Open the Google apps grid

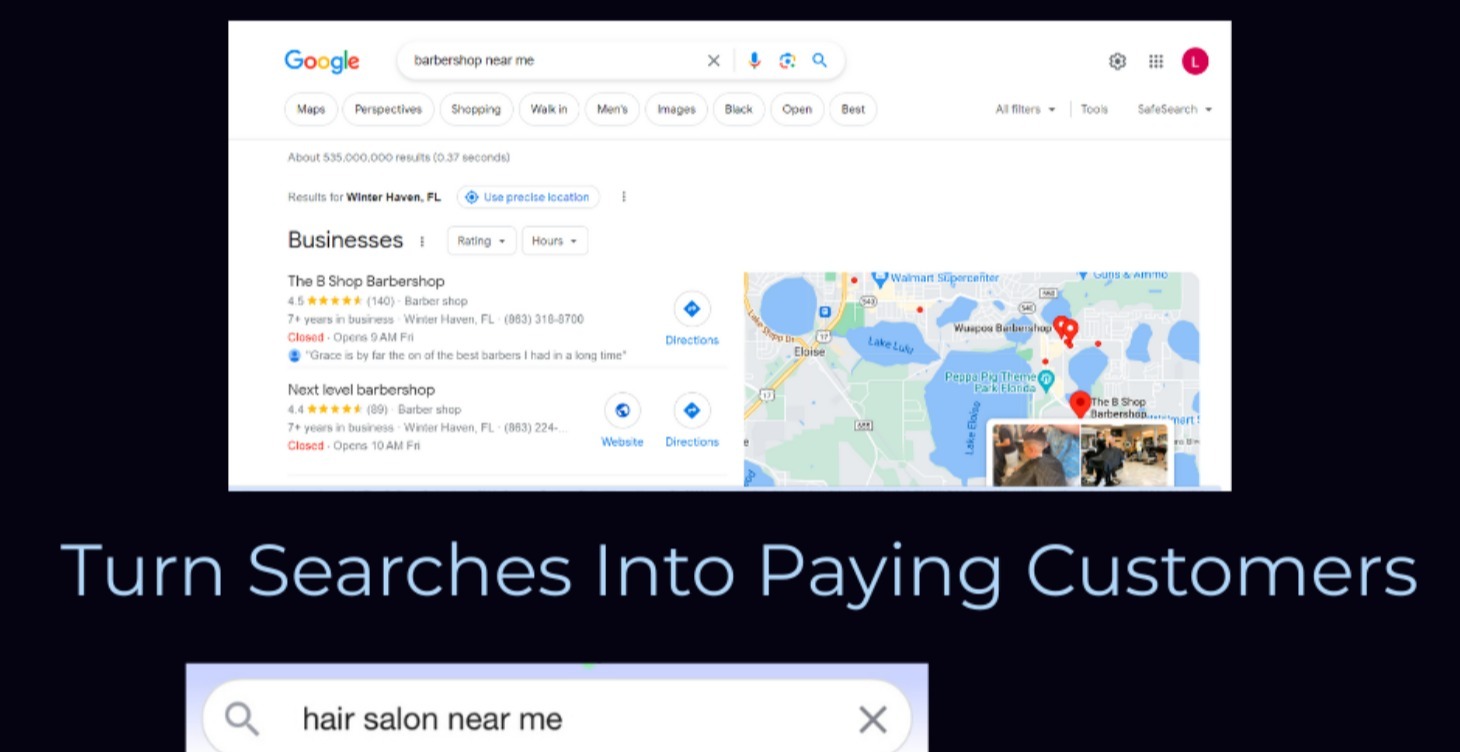pos(1156,61)
